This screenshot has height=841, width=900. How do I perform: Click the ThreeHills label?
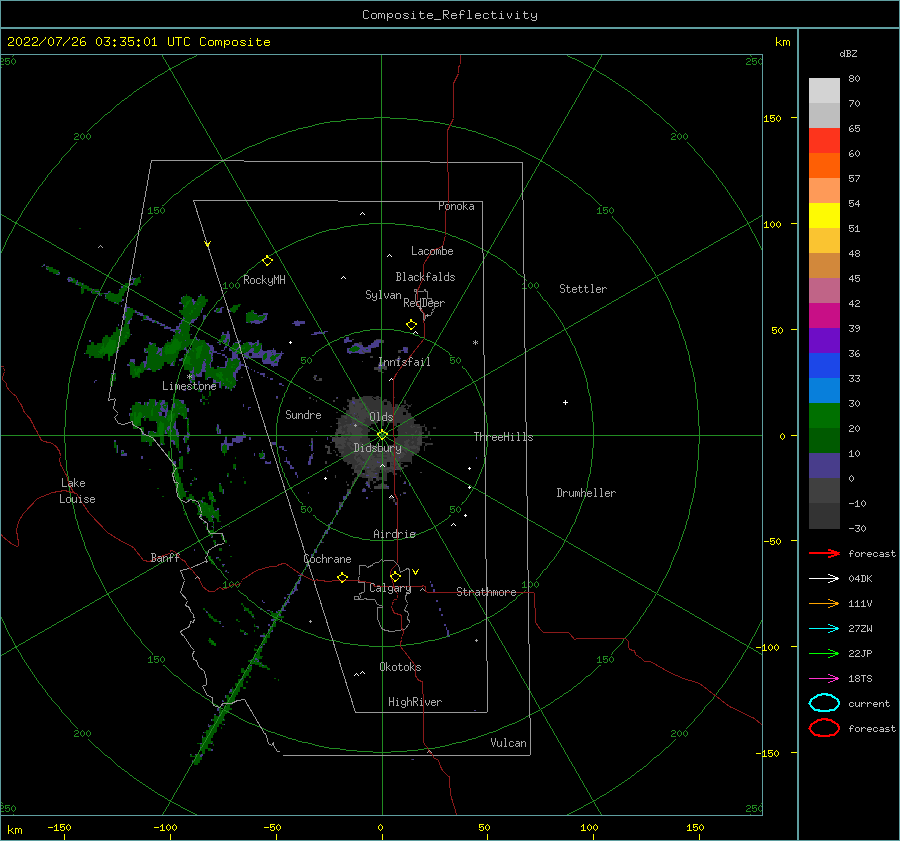[503, 437]
